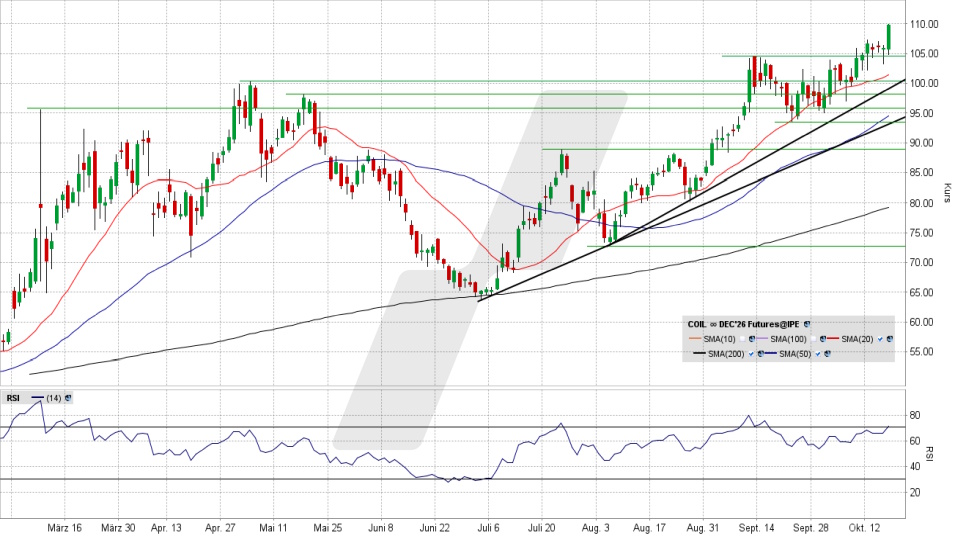960x540 pixels.
Task: Click the 'Juli 20' date label
Action: click(x=542, y=528)
